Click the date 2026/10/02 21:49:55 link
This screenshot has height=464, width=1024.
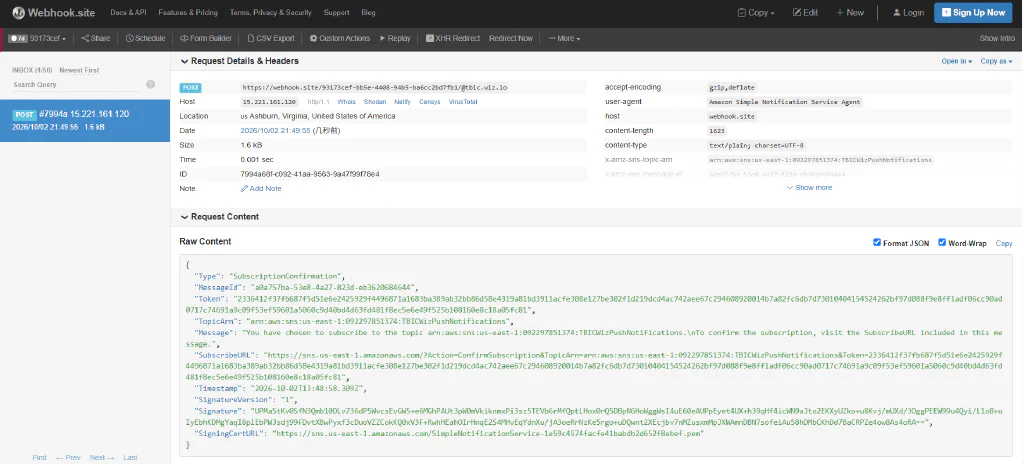pos(275,131)
